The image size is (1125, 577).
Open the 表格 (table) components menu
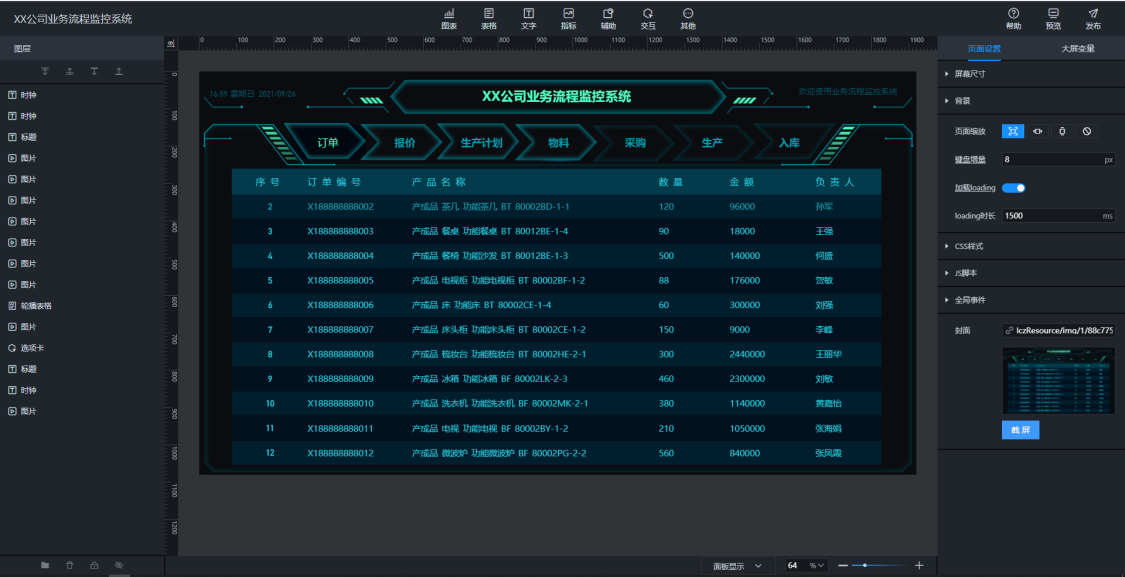click(x=489, y=18)
